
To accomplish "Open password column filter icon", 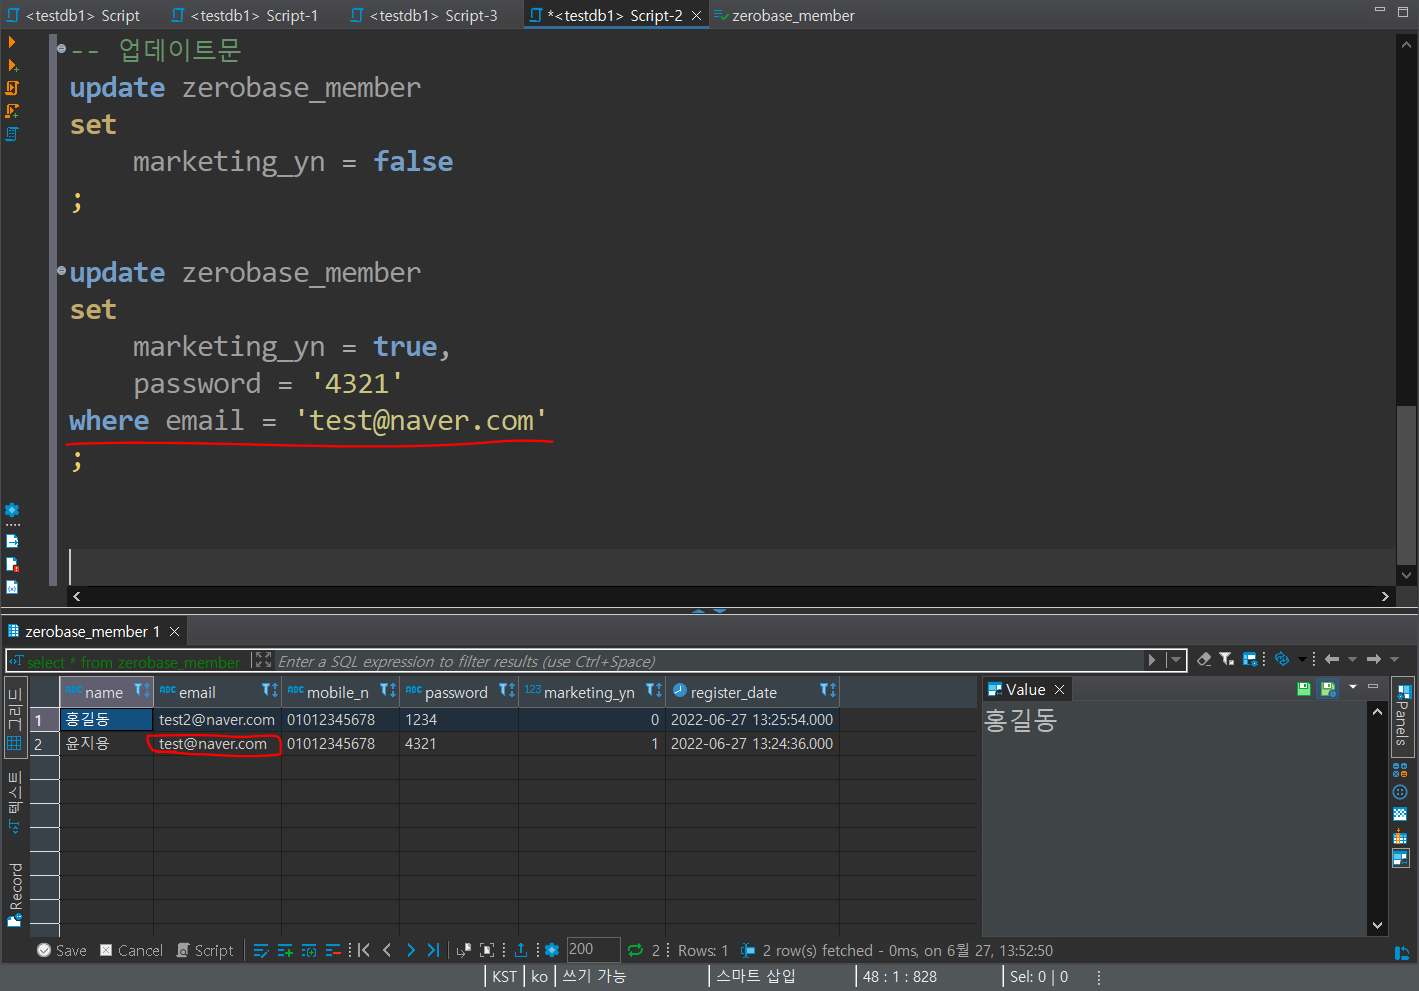I will (x=507, y=690).
